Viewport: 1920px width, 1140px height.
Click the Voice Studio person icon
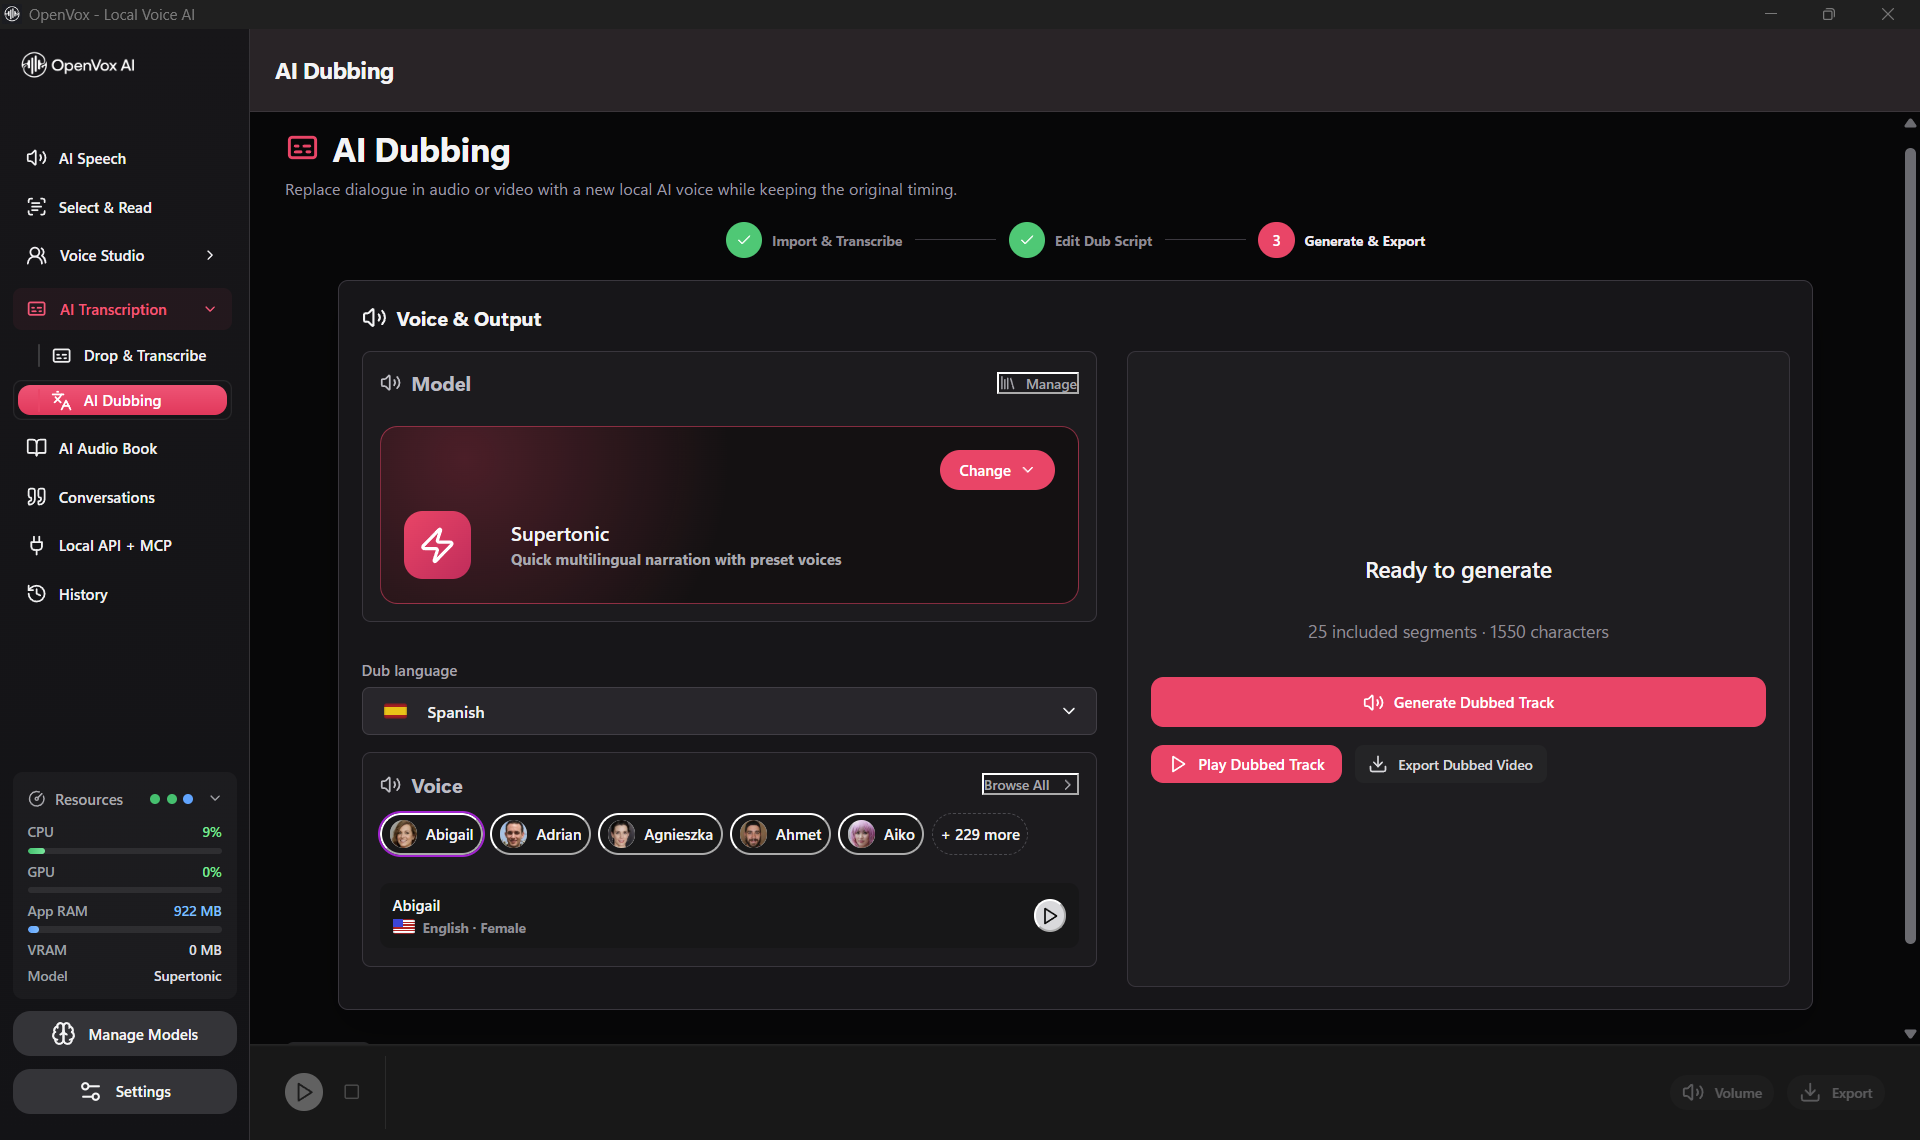click(37, 255)
